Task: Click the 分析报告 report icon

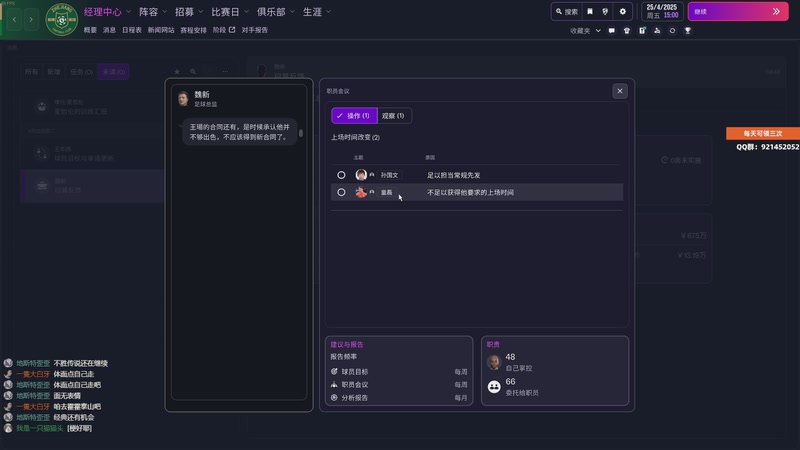Action: click(334, 397)
